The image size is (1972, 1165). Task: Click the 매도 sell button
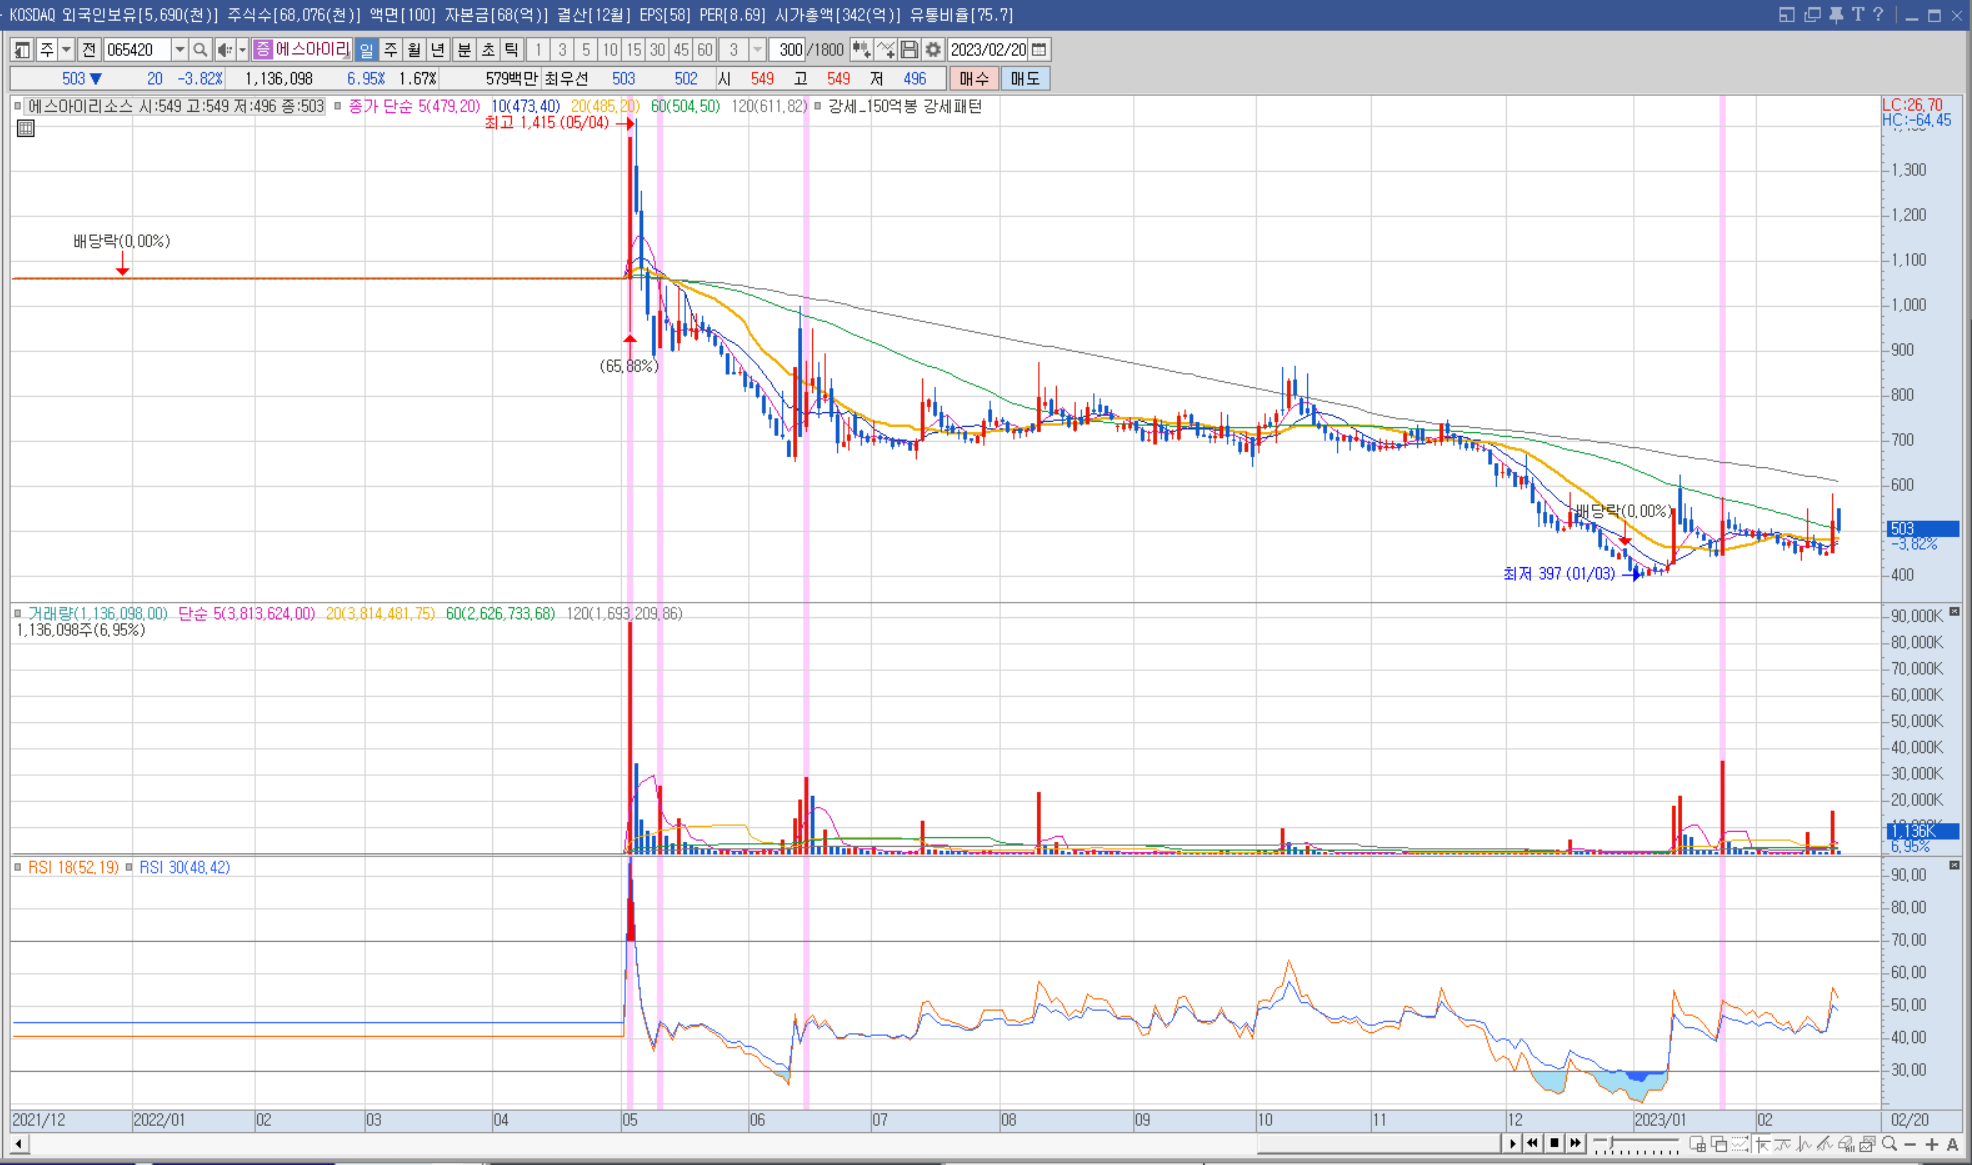pos(1025,79)
